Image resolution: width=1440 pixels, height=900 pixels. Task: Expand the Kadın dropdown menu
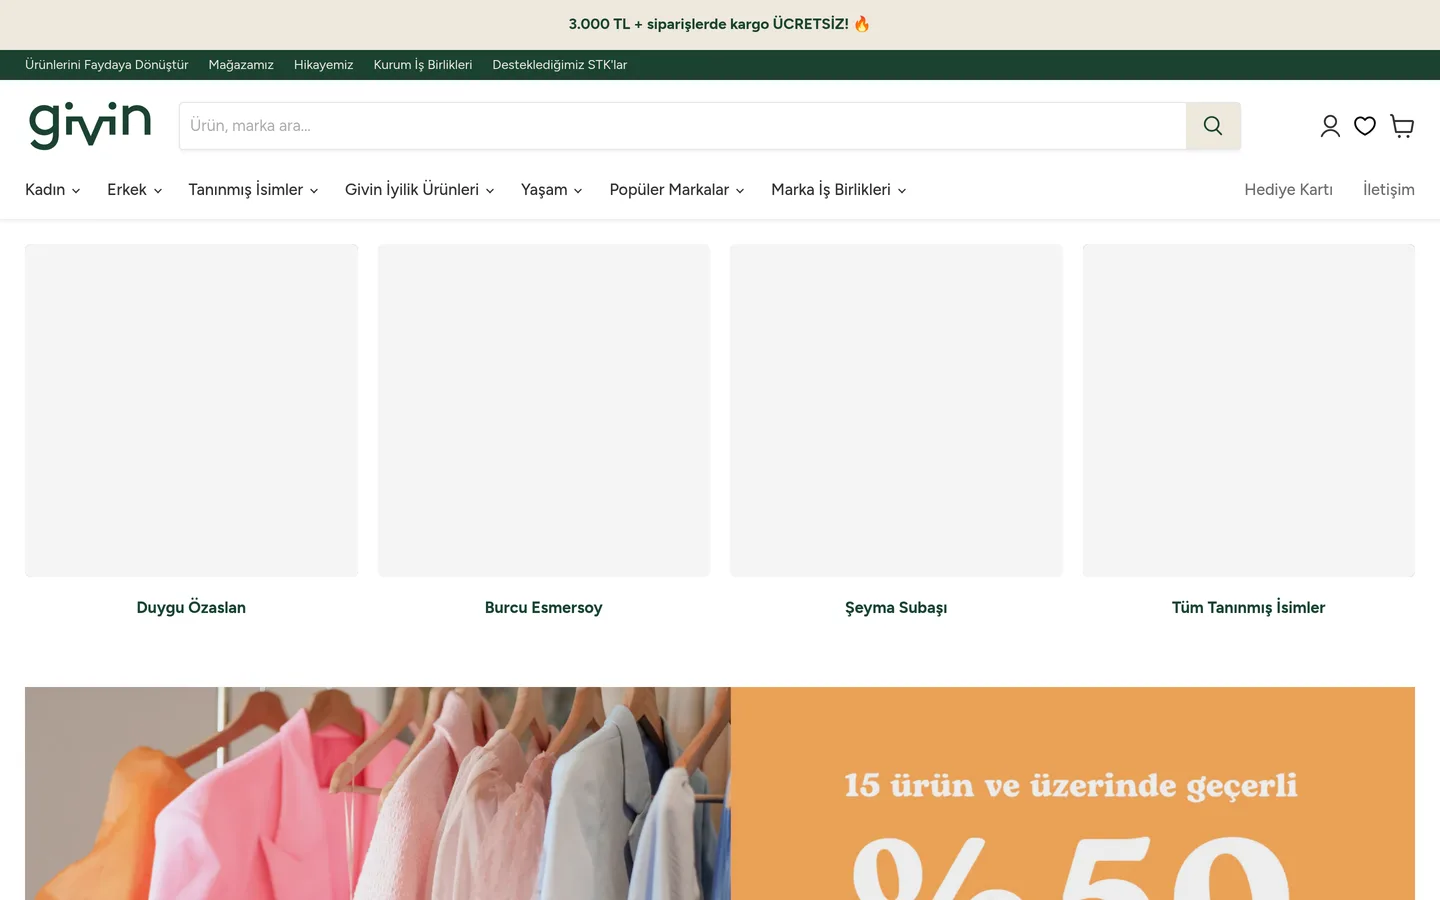point(53,190)
